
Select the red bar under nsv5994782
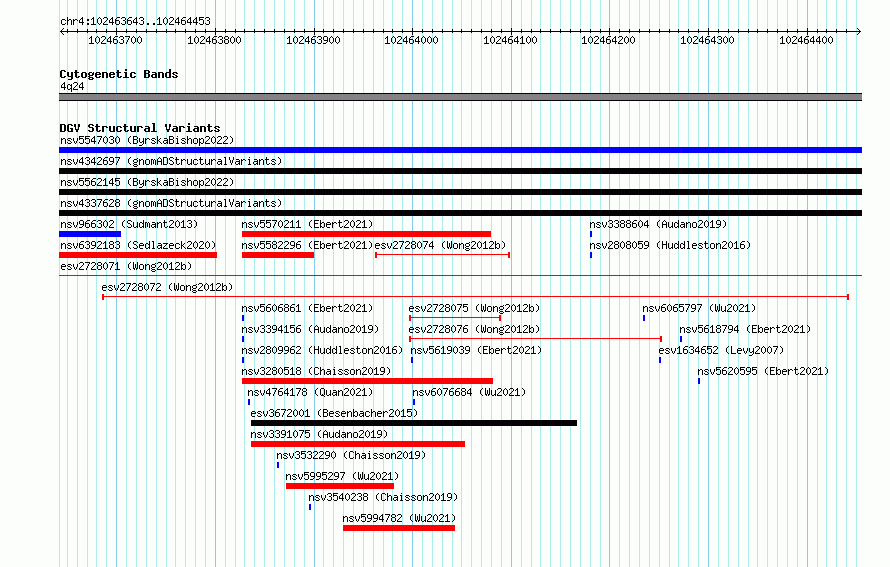click(399, 528)
